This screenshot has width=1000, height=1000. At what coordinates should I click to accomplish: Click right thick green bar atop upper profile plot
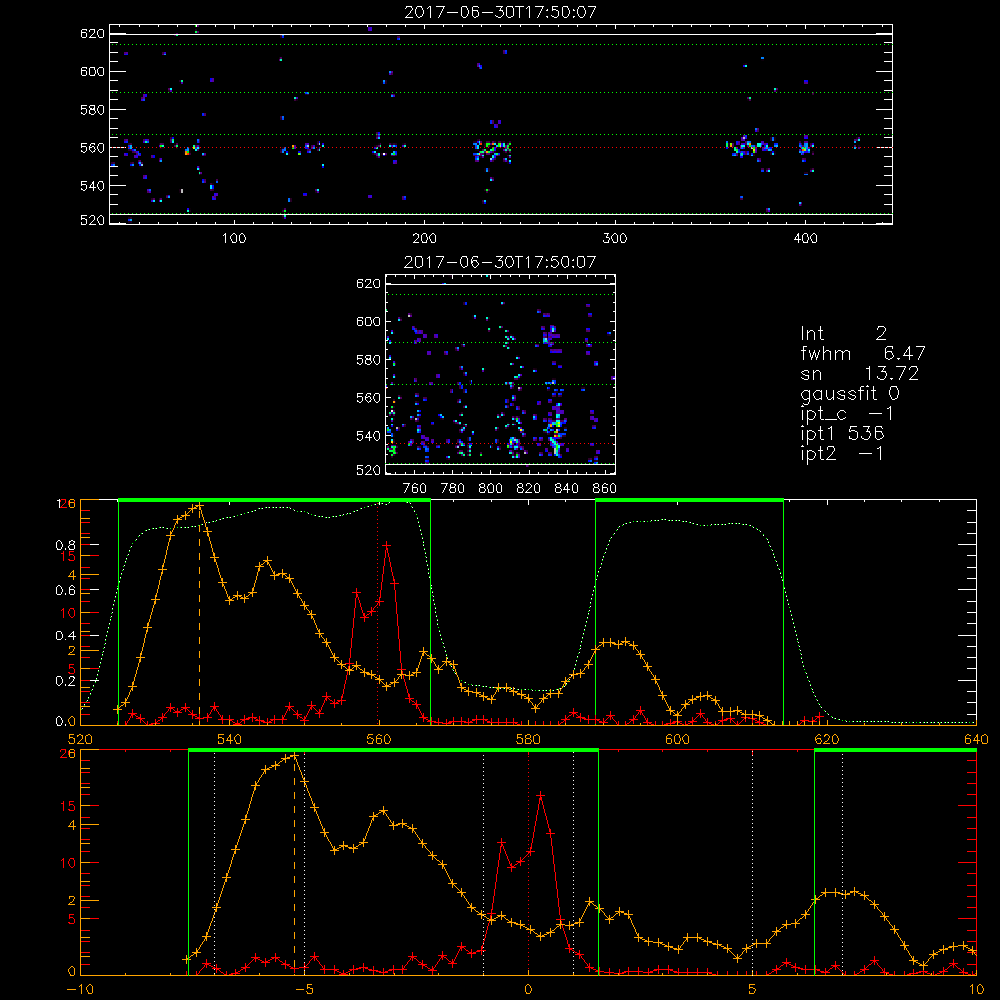click(x=689, y=500)
